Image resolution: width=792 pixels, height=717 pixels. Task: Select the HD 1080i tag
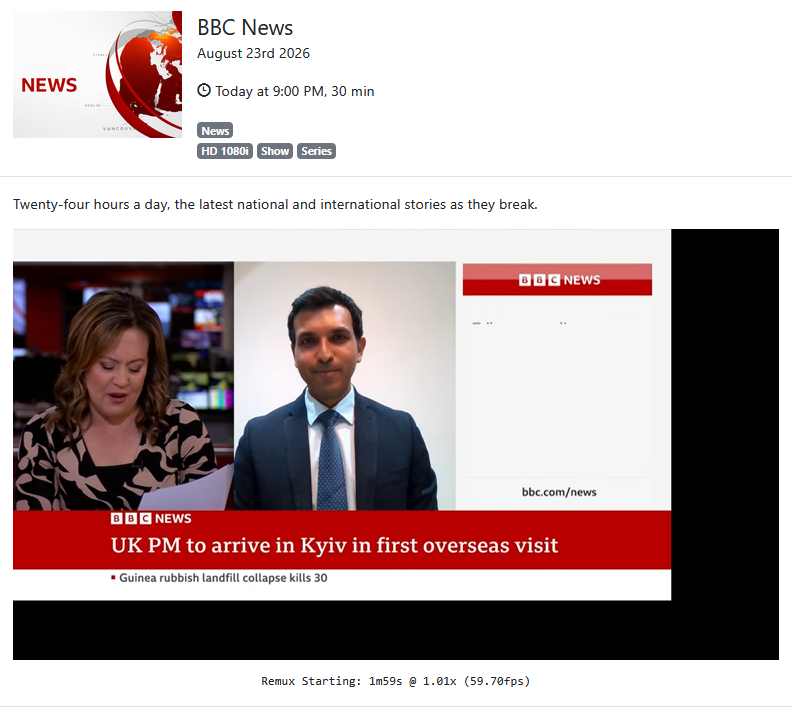(x=225, y=151)
